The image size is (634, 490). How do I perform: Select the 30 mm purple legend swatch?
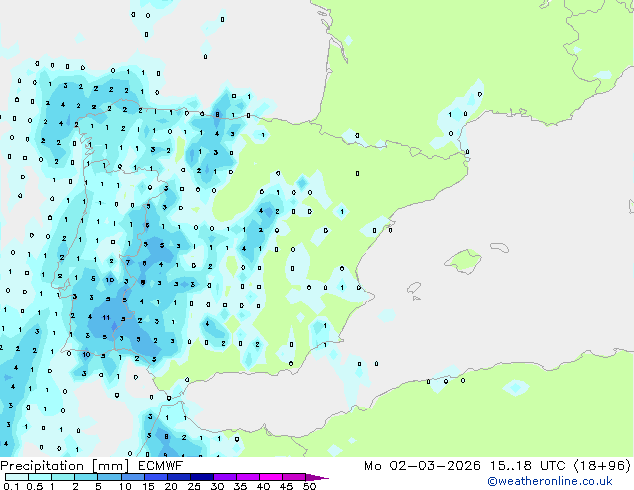(224, 477)
